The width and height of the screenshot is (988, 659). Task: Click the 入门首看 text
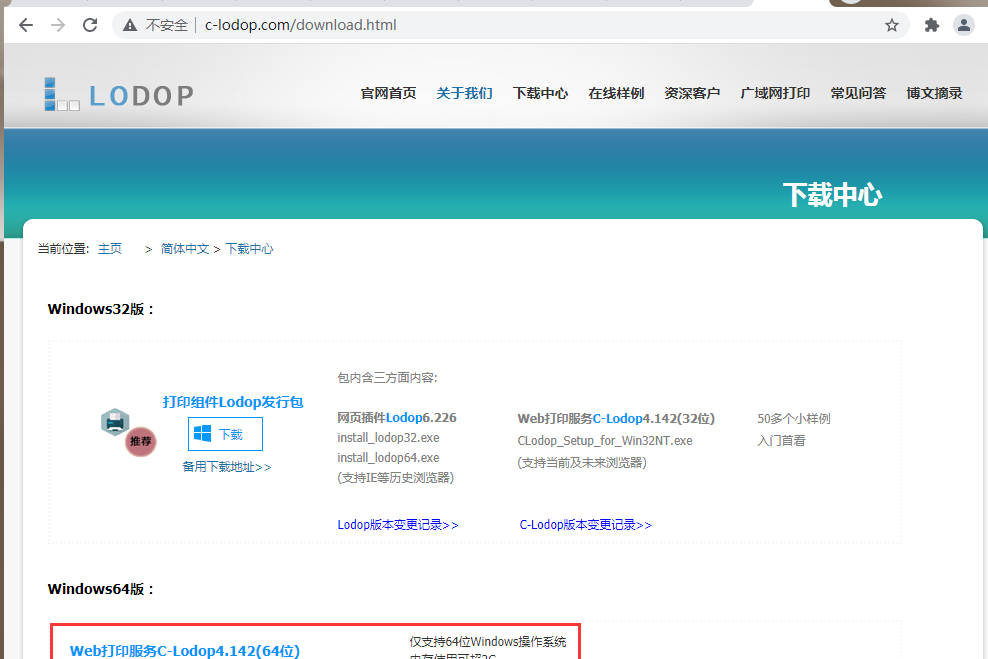(x=781, y=441)
